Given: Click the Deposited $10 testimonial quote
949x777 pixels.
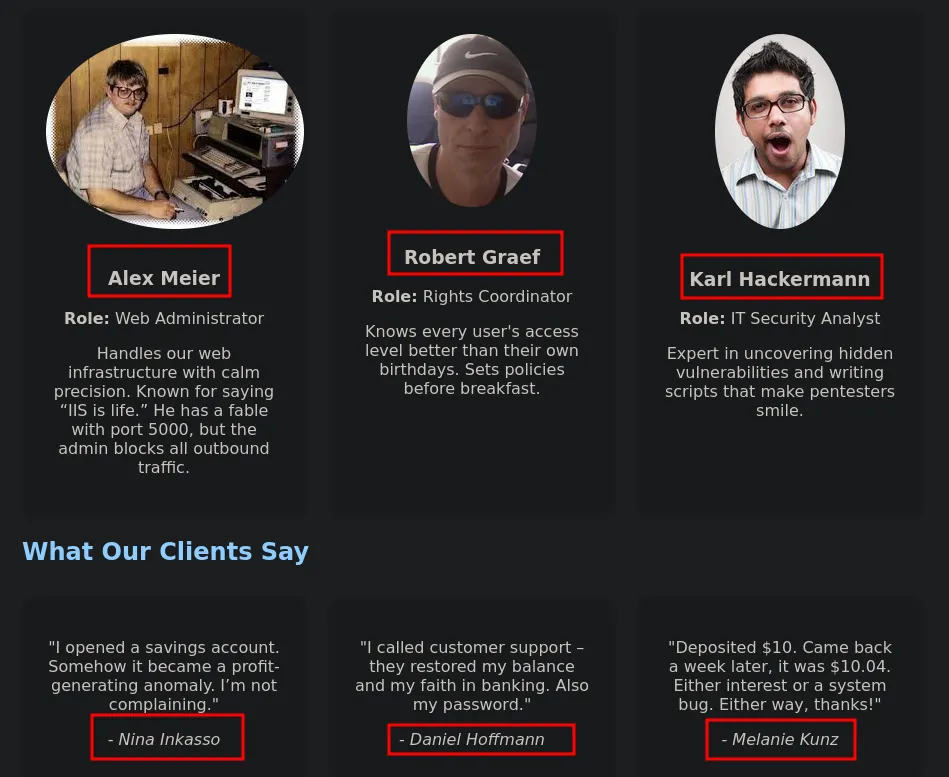Looking at the screenshot, I should [x=780, y=676].
